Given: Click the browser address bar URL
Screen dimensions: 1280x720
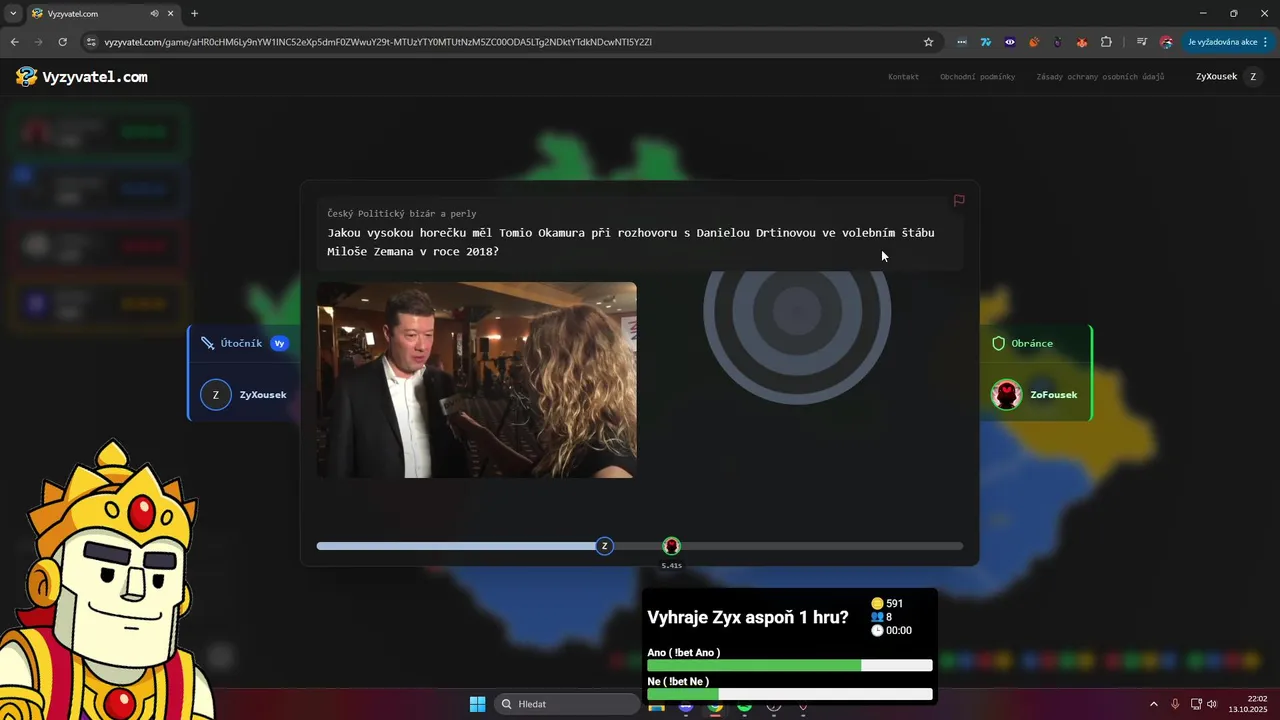Looking at the screenshot, I should click(x=378, y=42).
